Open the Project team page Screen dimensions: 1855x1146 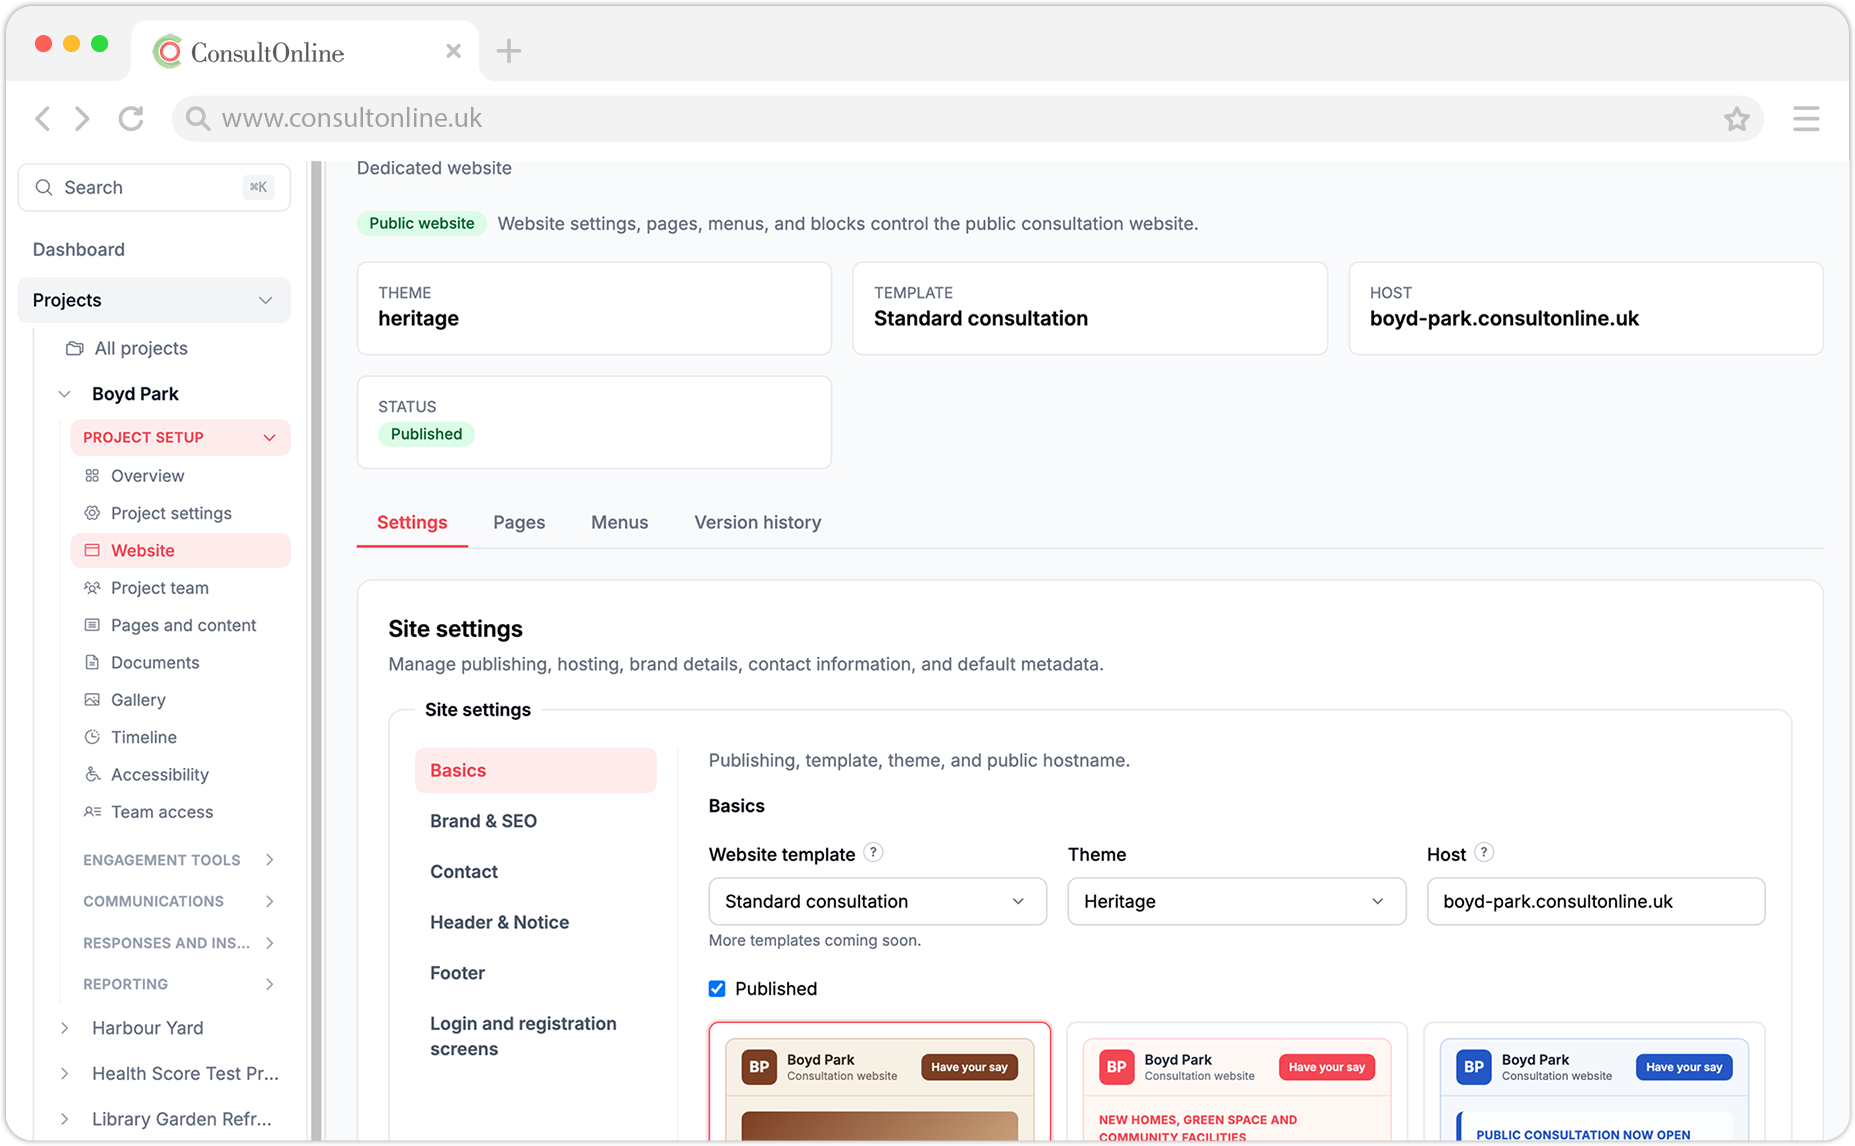(160, 588)
